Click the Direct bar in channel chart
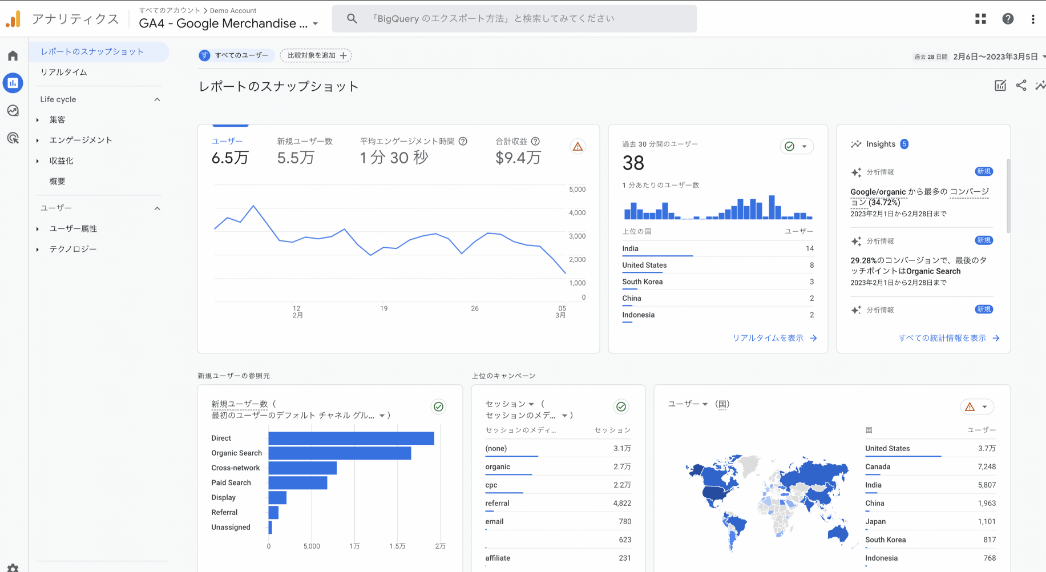The width and height of the screenshot is (1046, 572). click(352, 439)
